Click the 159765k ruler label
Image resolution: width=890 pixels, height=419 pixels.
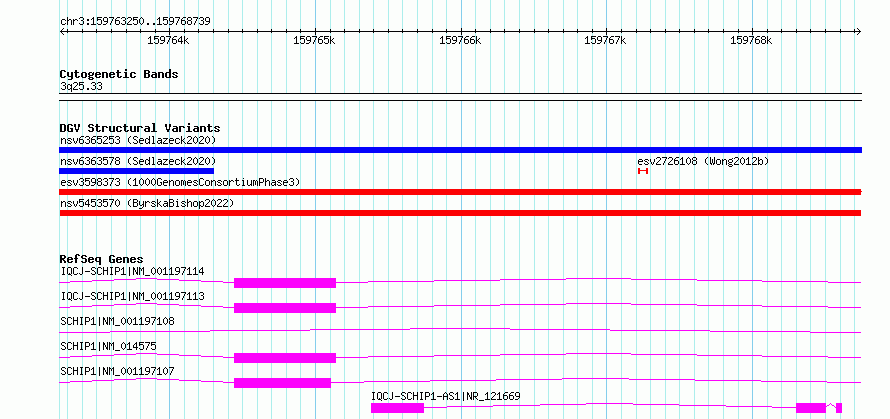(x=314, y=40)
